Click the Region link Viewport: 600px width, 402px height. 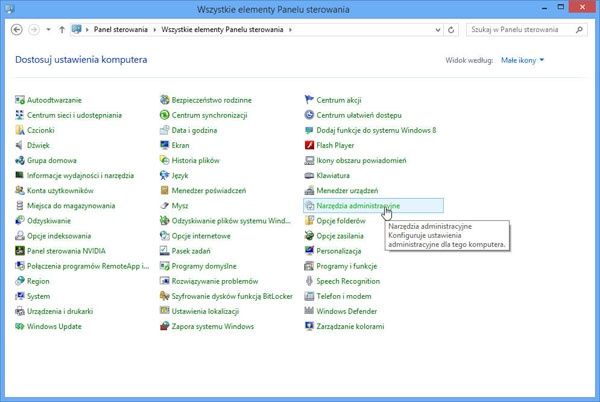click(x=38, y=281)
